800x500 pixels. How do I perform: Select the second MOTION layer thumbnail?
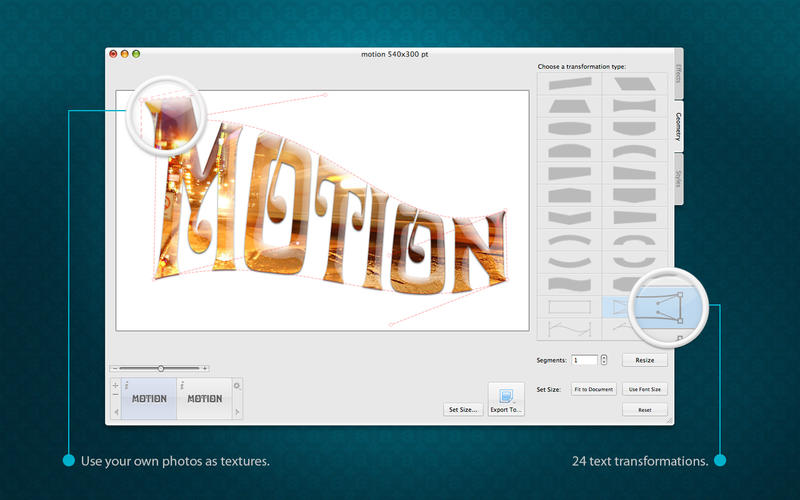pos(204,398)
